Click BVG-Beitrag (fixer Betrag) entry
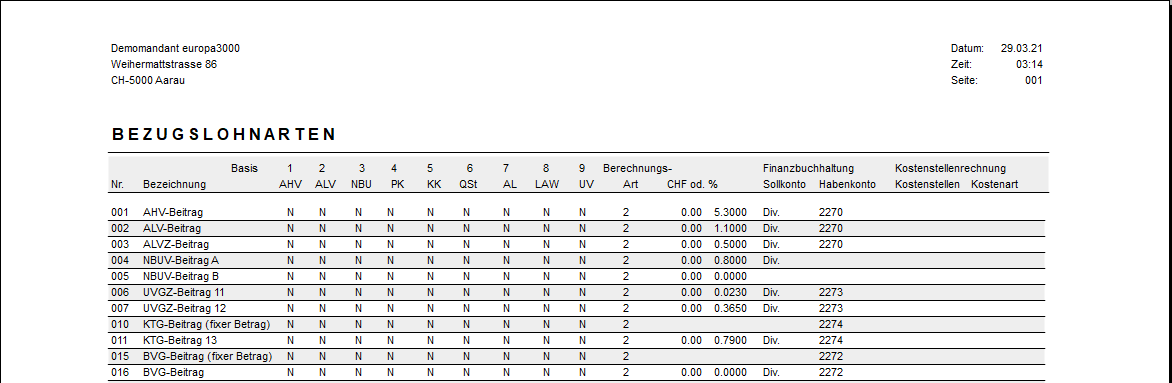Image resolution: width=1172 pixels, height=383 pixels. [x=207, y=356]
